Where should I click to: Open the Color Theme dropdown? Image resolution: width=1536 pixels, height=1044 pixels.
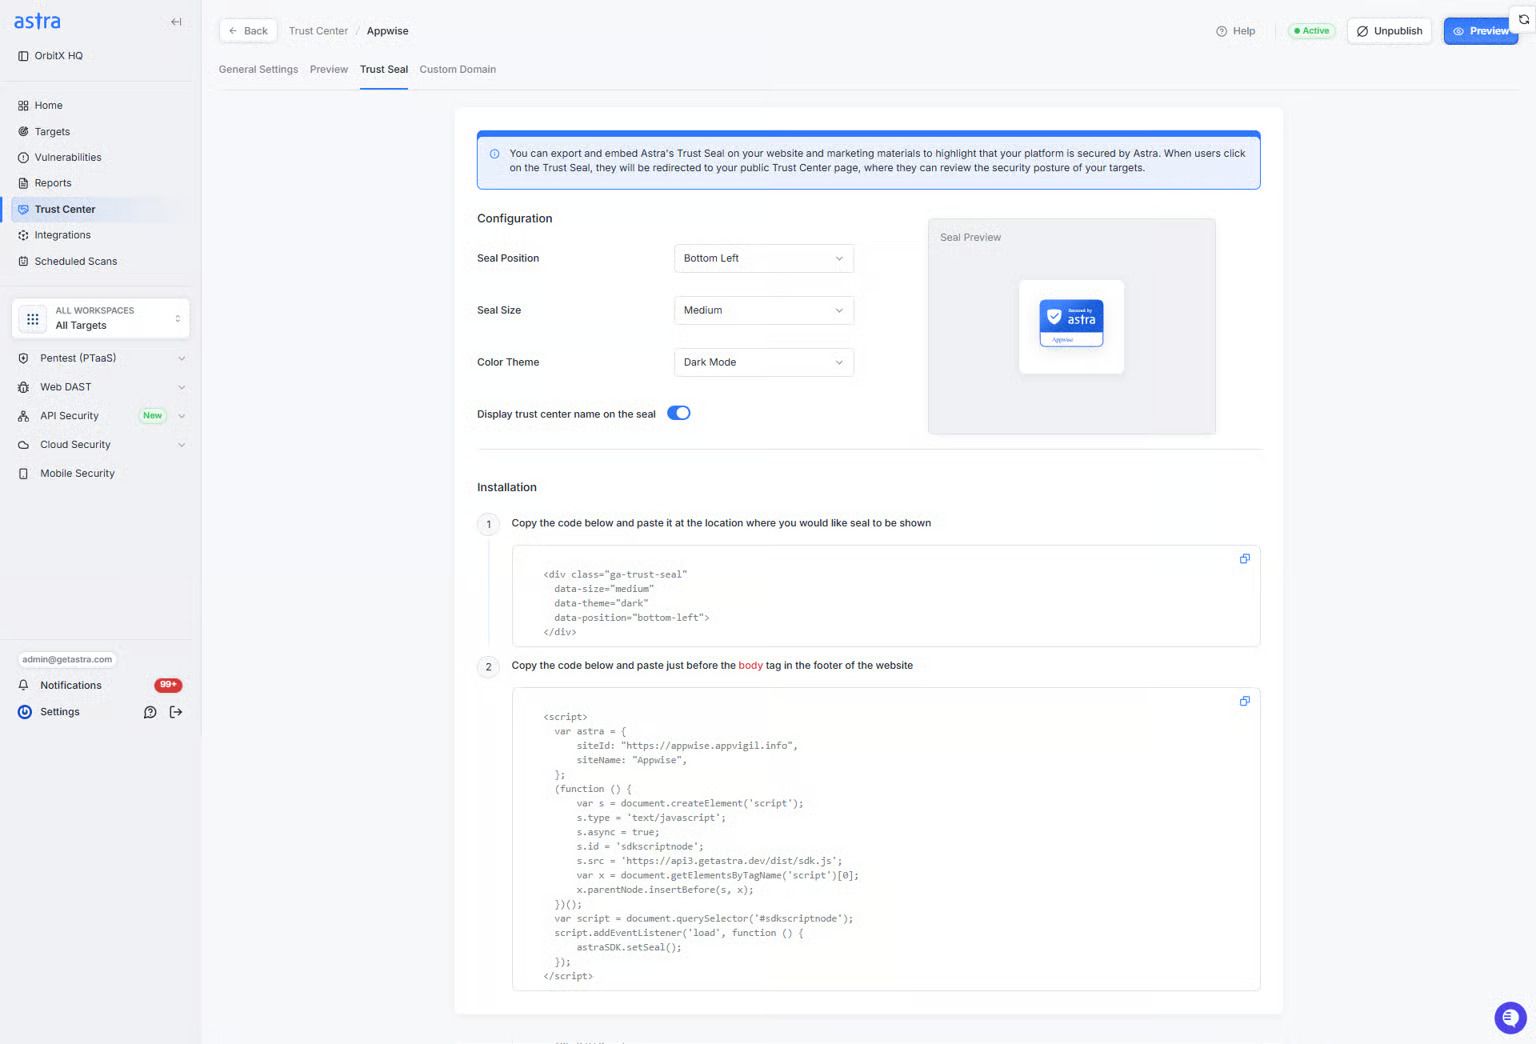click(x=764, y=362)
